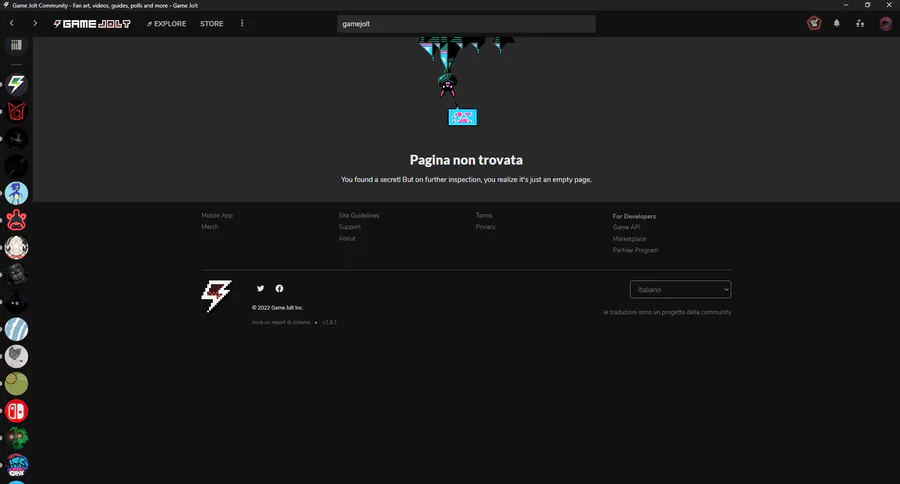Open the more options three-dot menu
This screenshot has height=484, width=900.
click(x=242, y=24)
